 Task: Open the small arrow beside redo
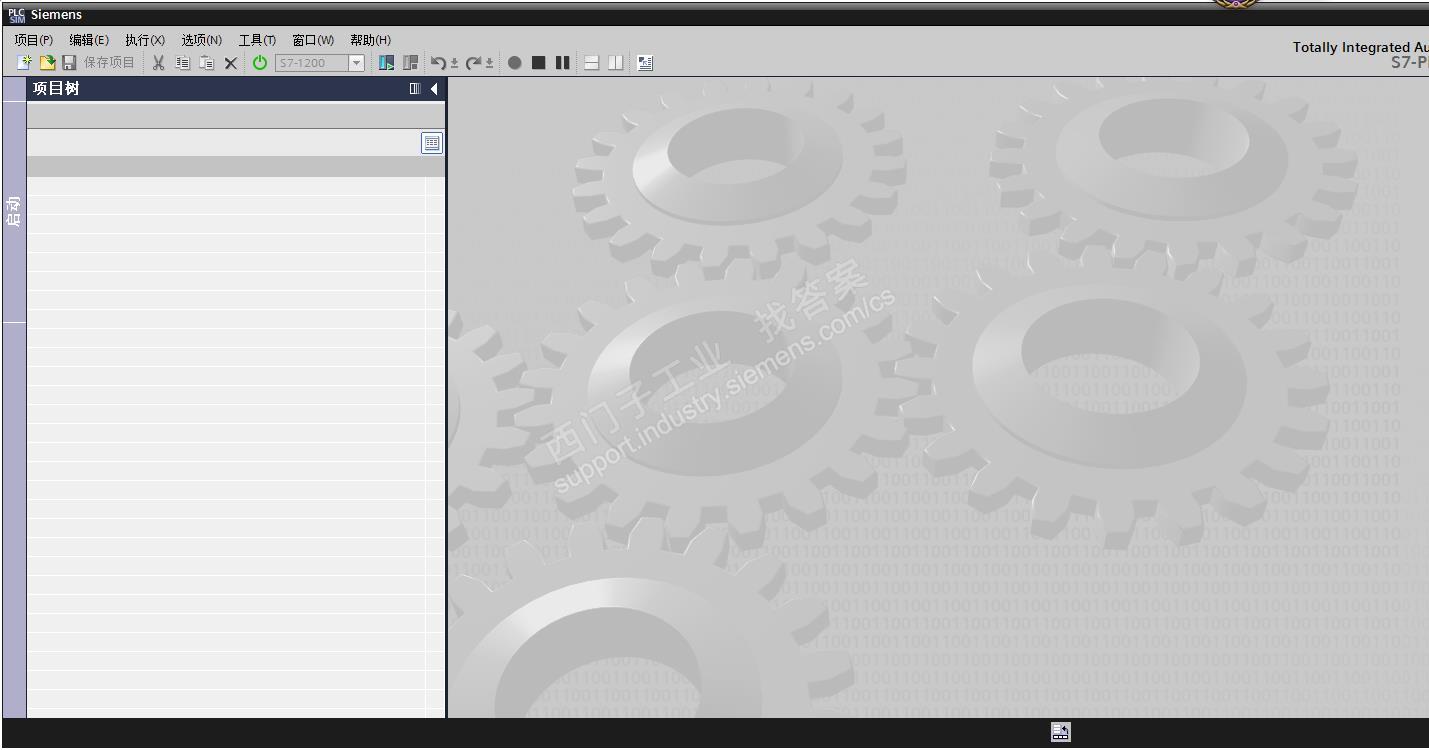[x=489, y=63]
